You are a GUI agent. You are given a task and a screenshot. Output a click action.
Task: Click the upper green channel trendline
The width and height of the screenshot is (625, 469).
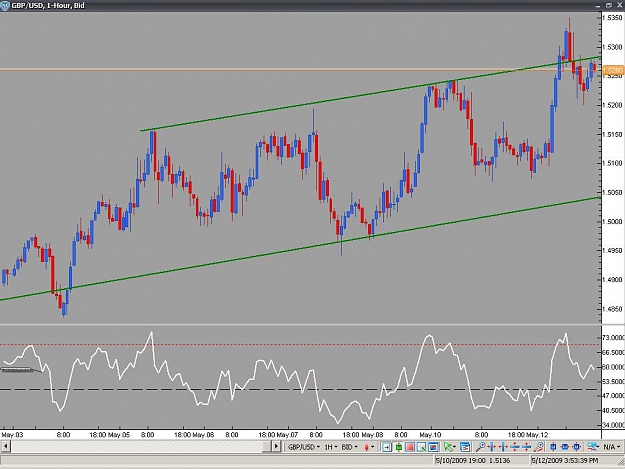point(371,94)
